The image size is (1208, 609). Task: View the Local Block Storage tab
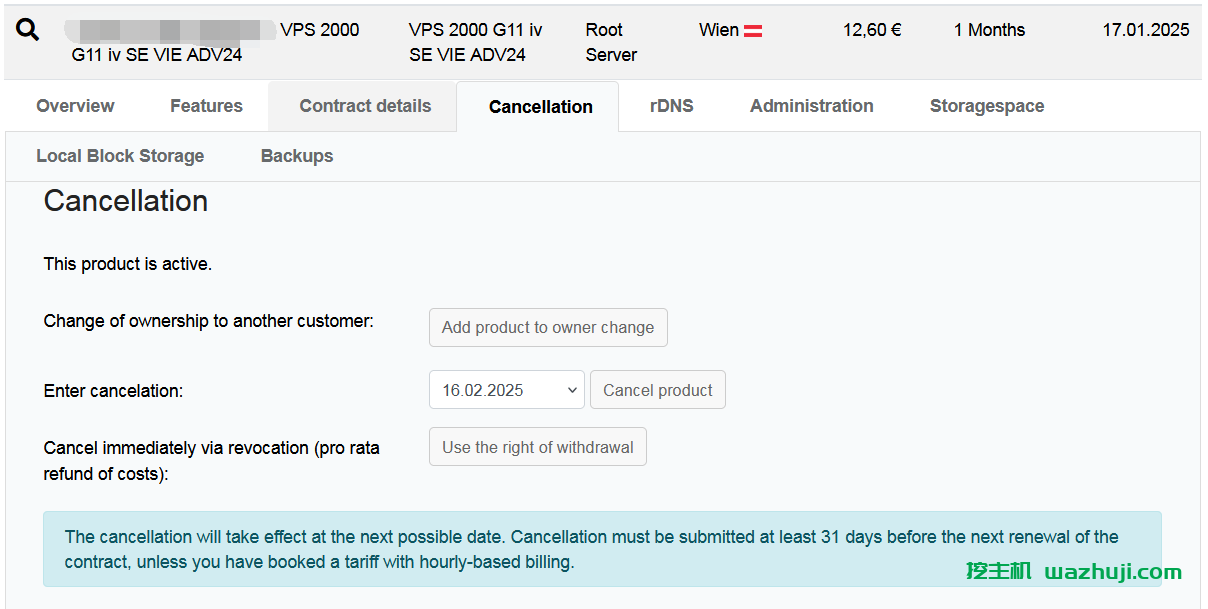coord(120,156)
